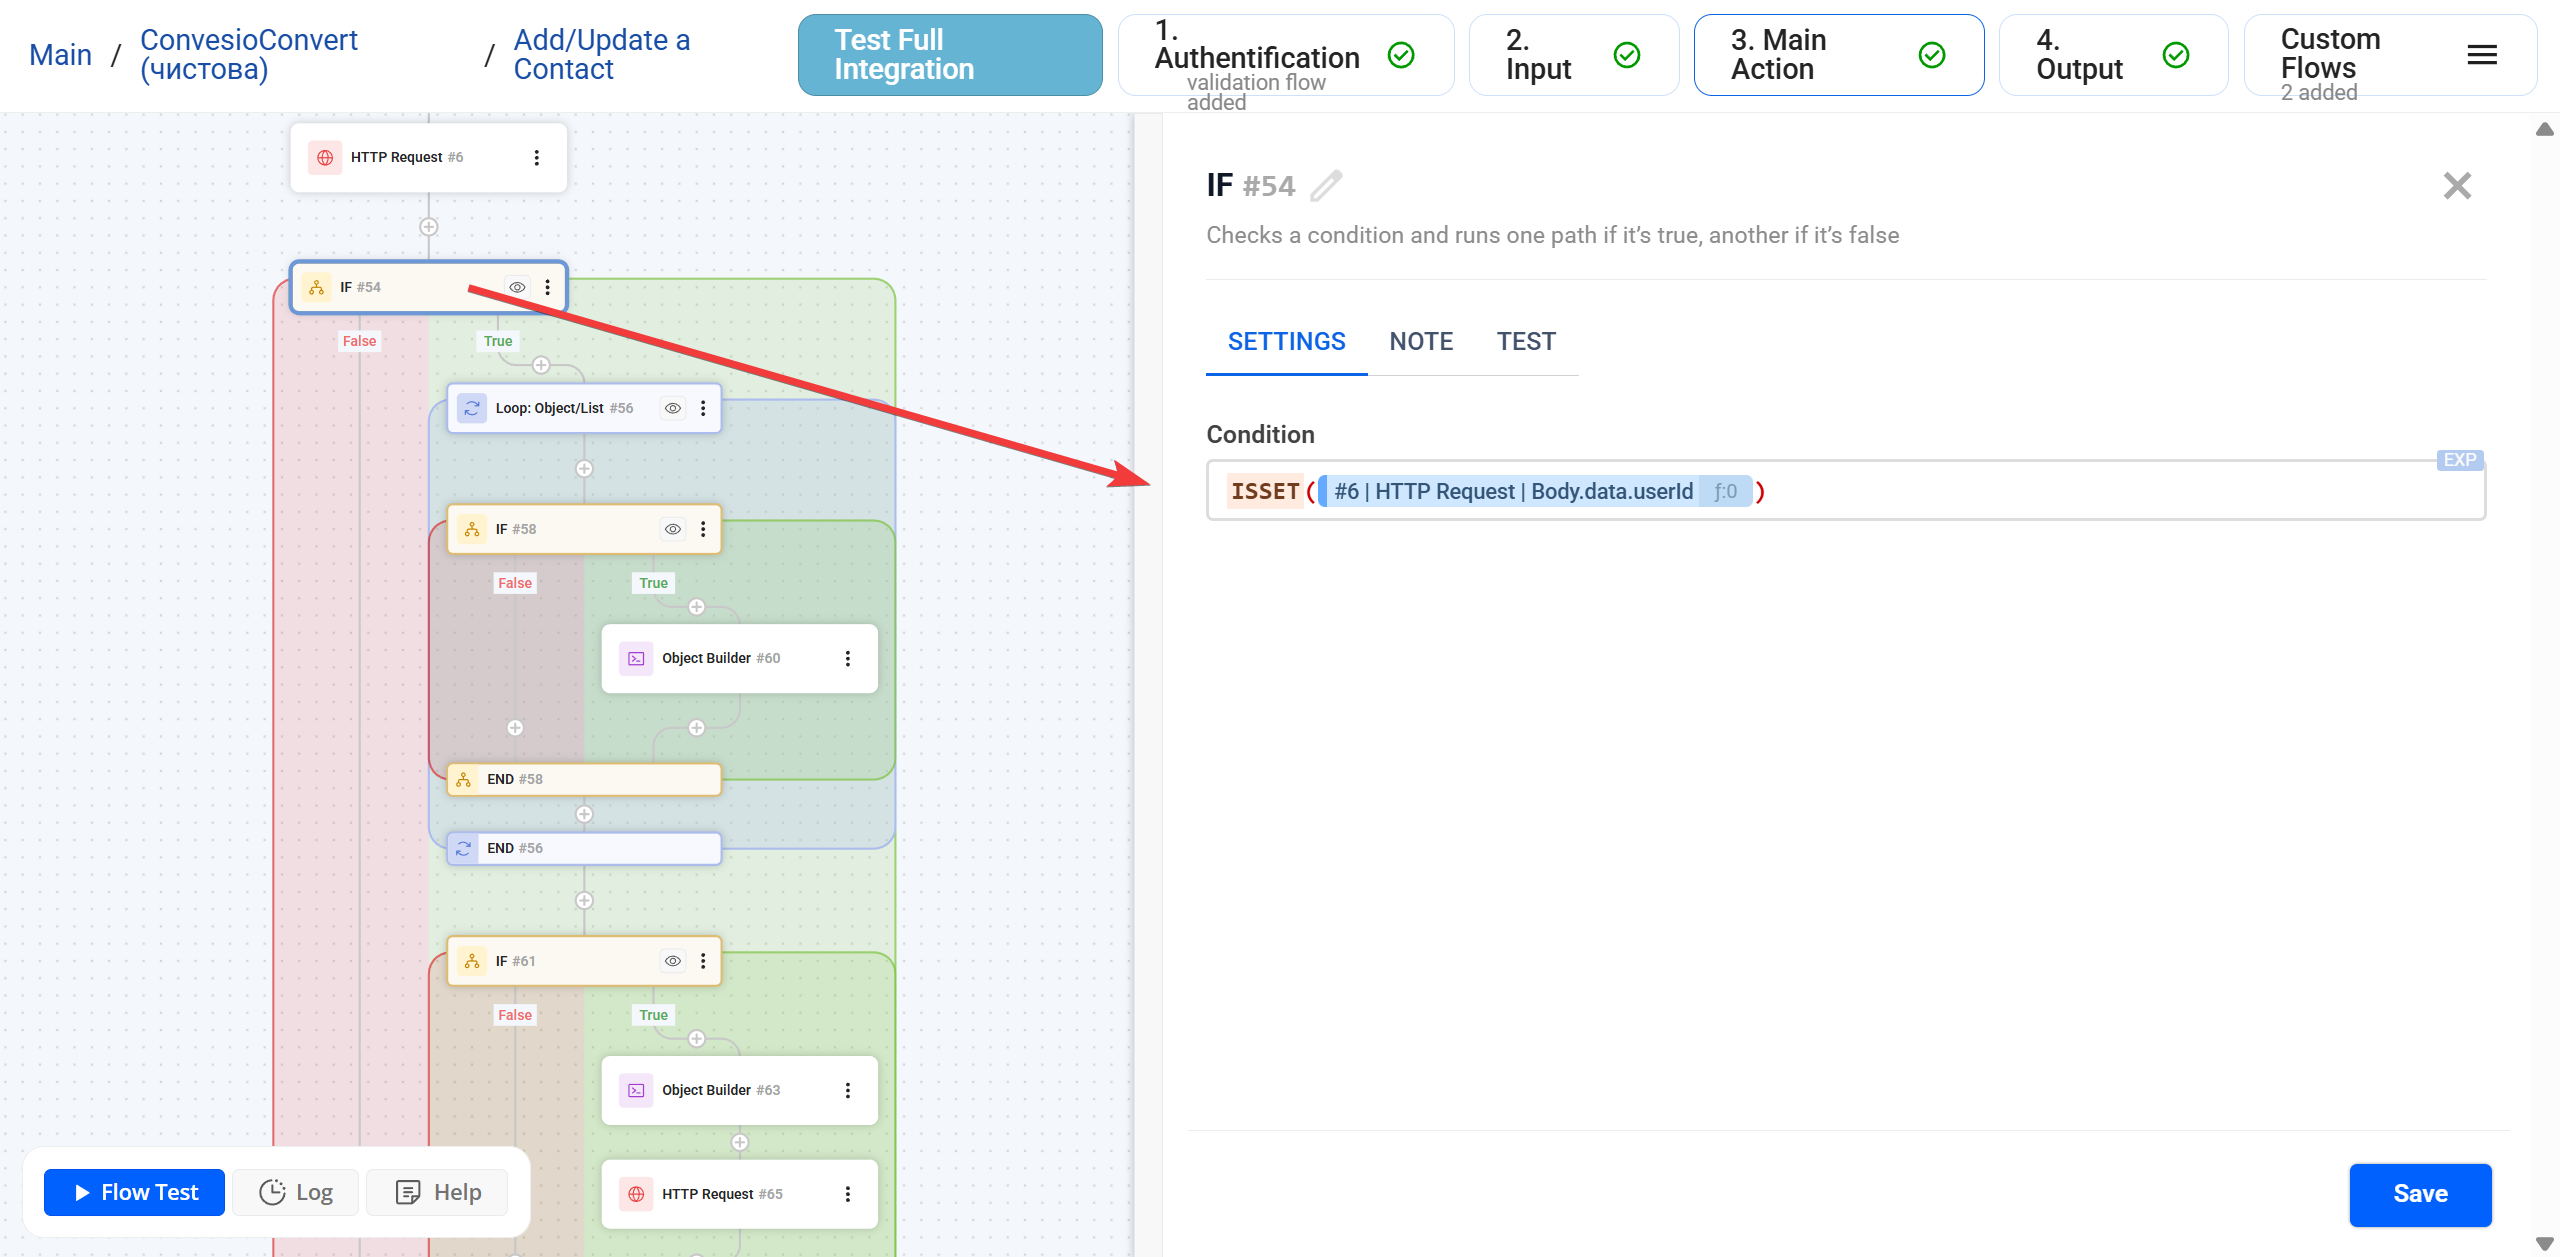Open Custom Flows hamburger menu
Screen dimensions: 2560x1257
tap(2481, 55)
